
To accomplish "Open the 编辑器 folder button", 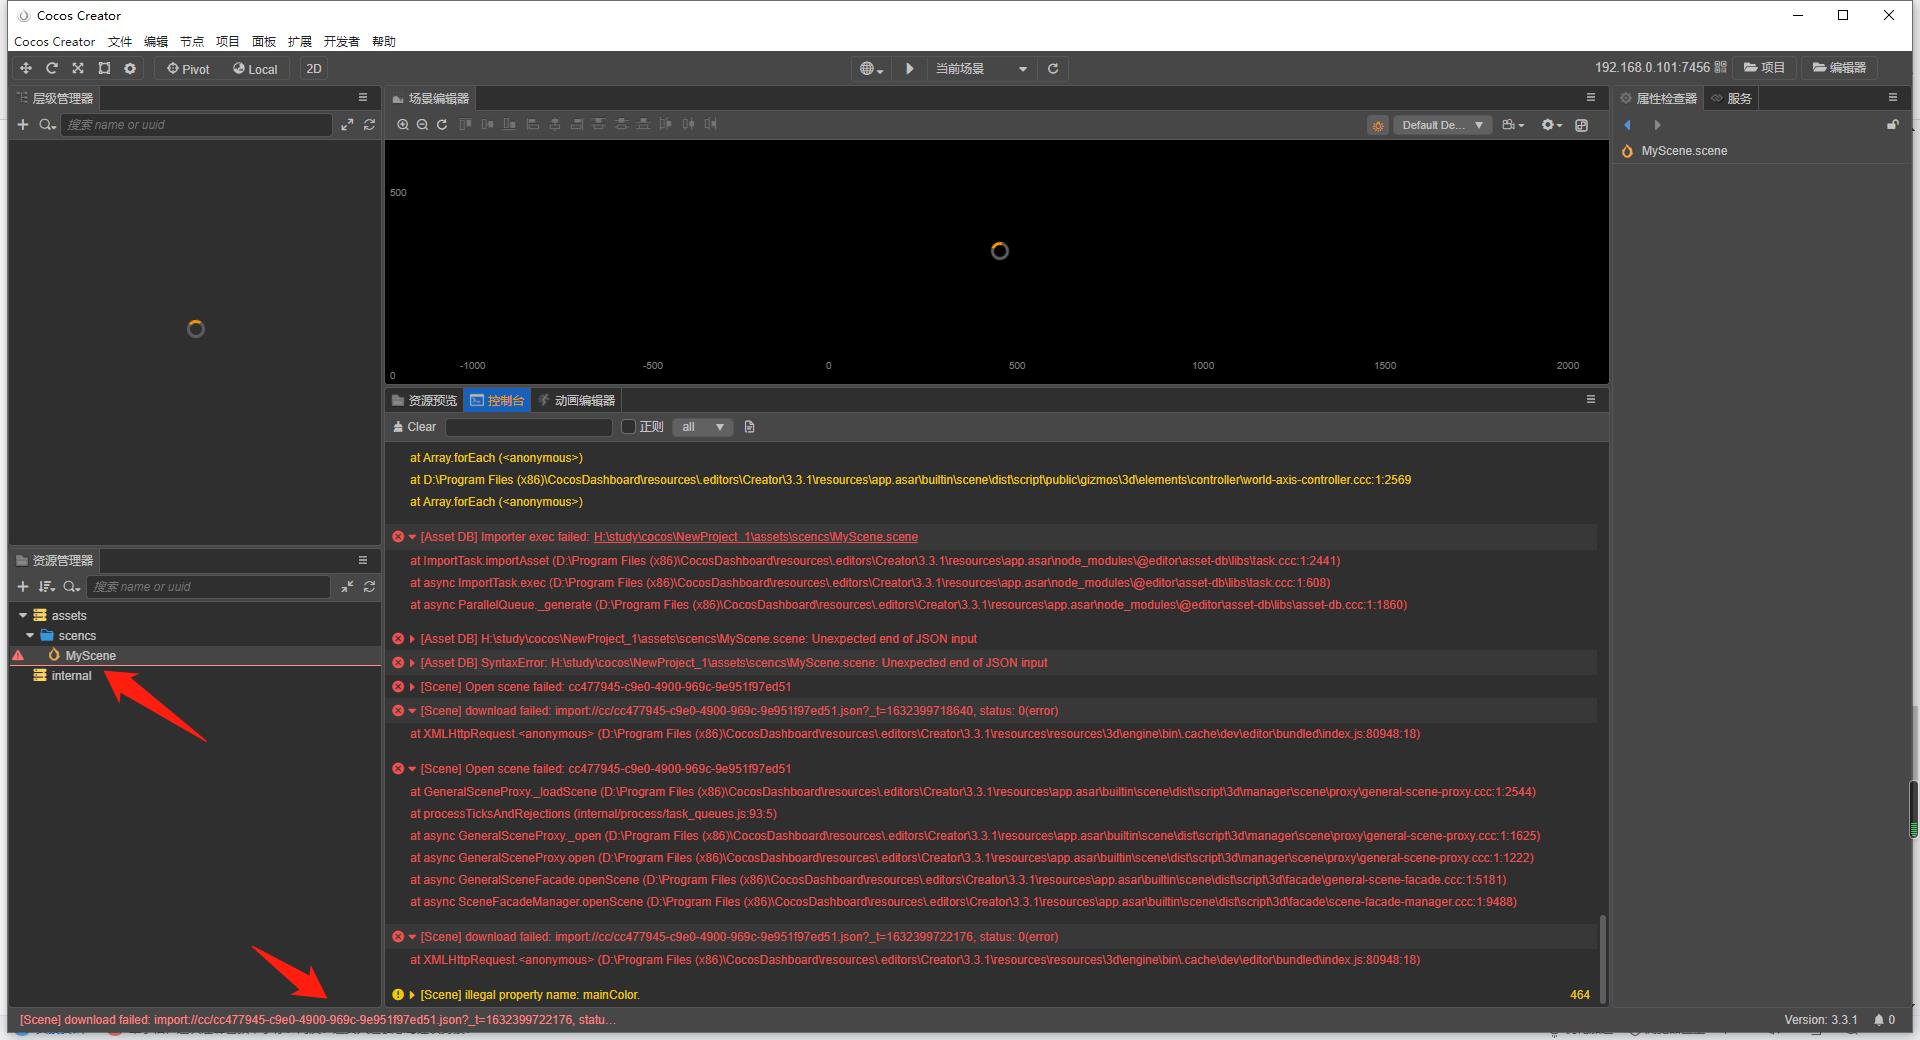I will (1840, 68).
